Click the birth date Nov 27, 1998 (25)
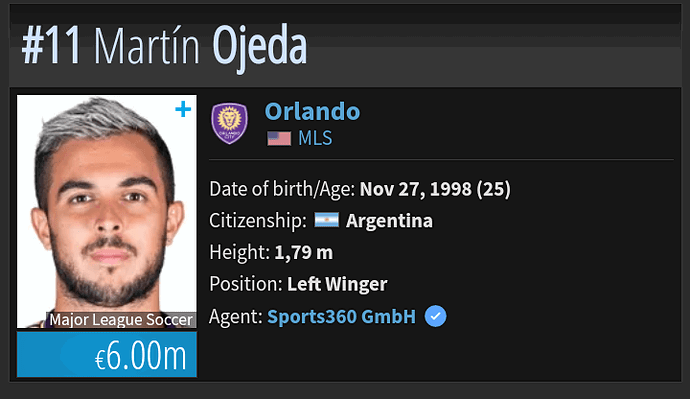The image size is (690, 399). 435,189
